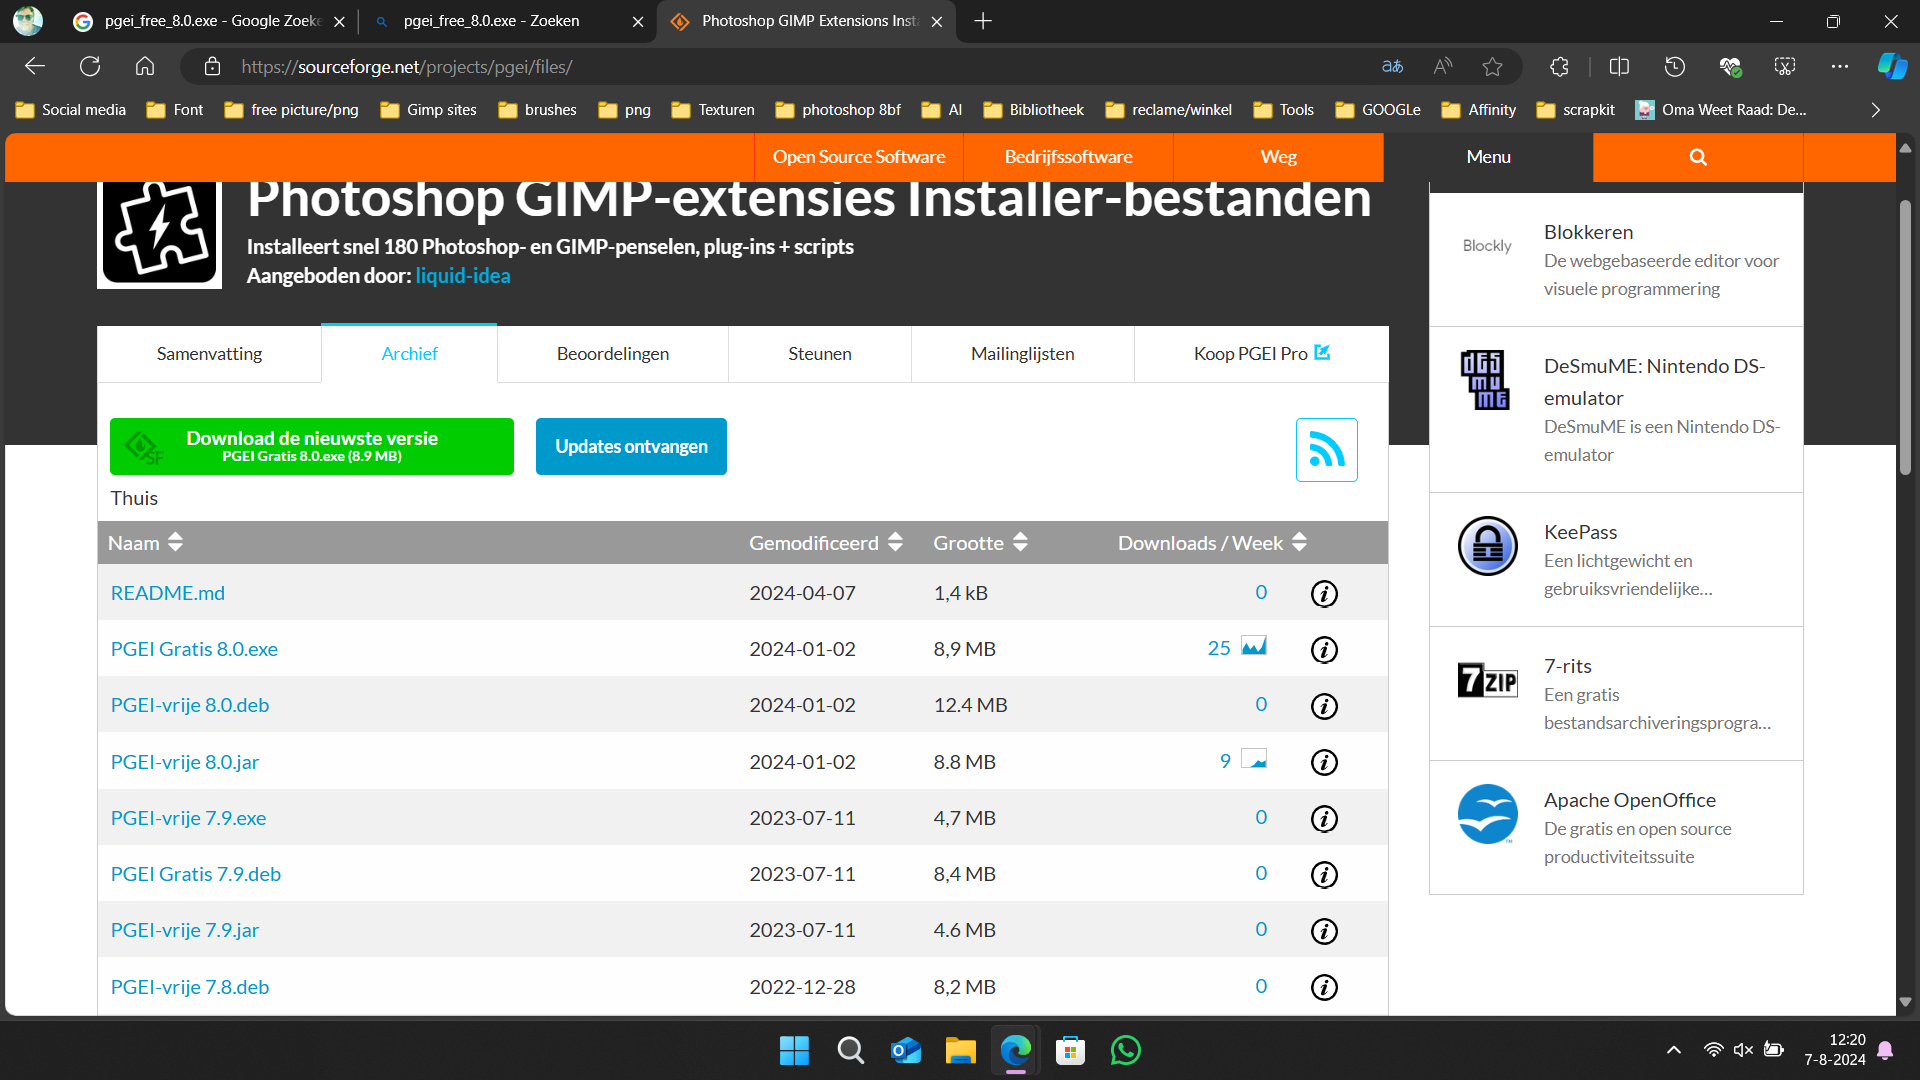Switch to pgei_free_8.0.exe Google Zoeken tab

pyautogui.click(x=208, y=21)
